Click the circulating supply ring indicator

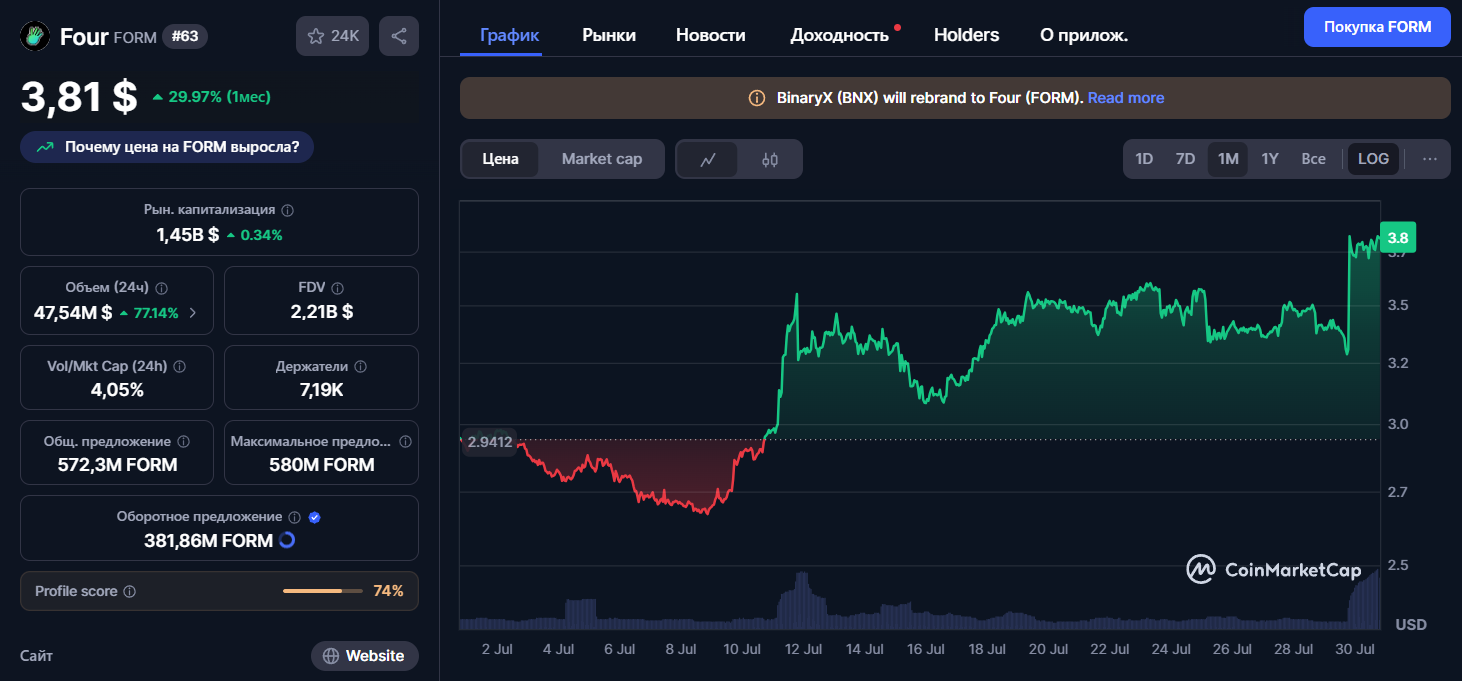coord(287,540)
